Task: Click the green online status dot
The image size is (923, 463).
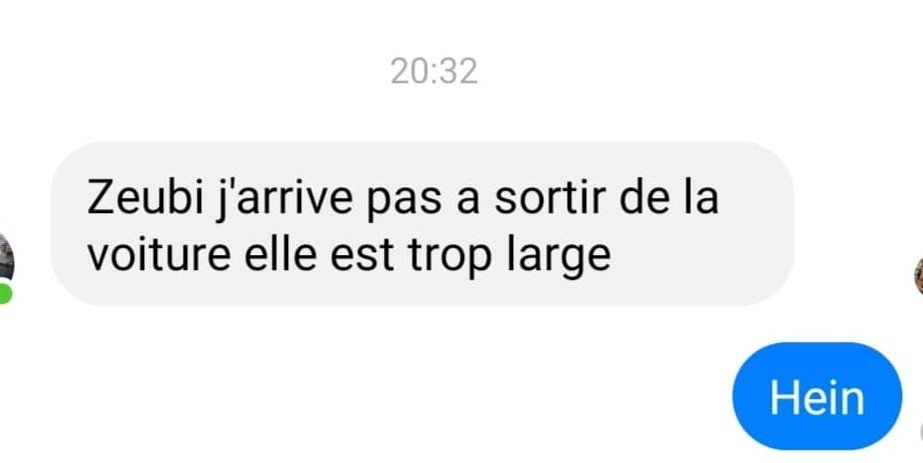Action: [5, 293]
